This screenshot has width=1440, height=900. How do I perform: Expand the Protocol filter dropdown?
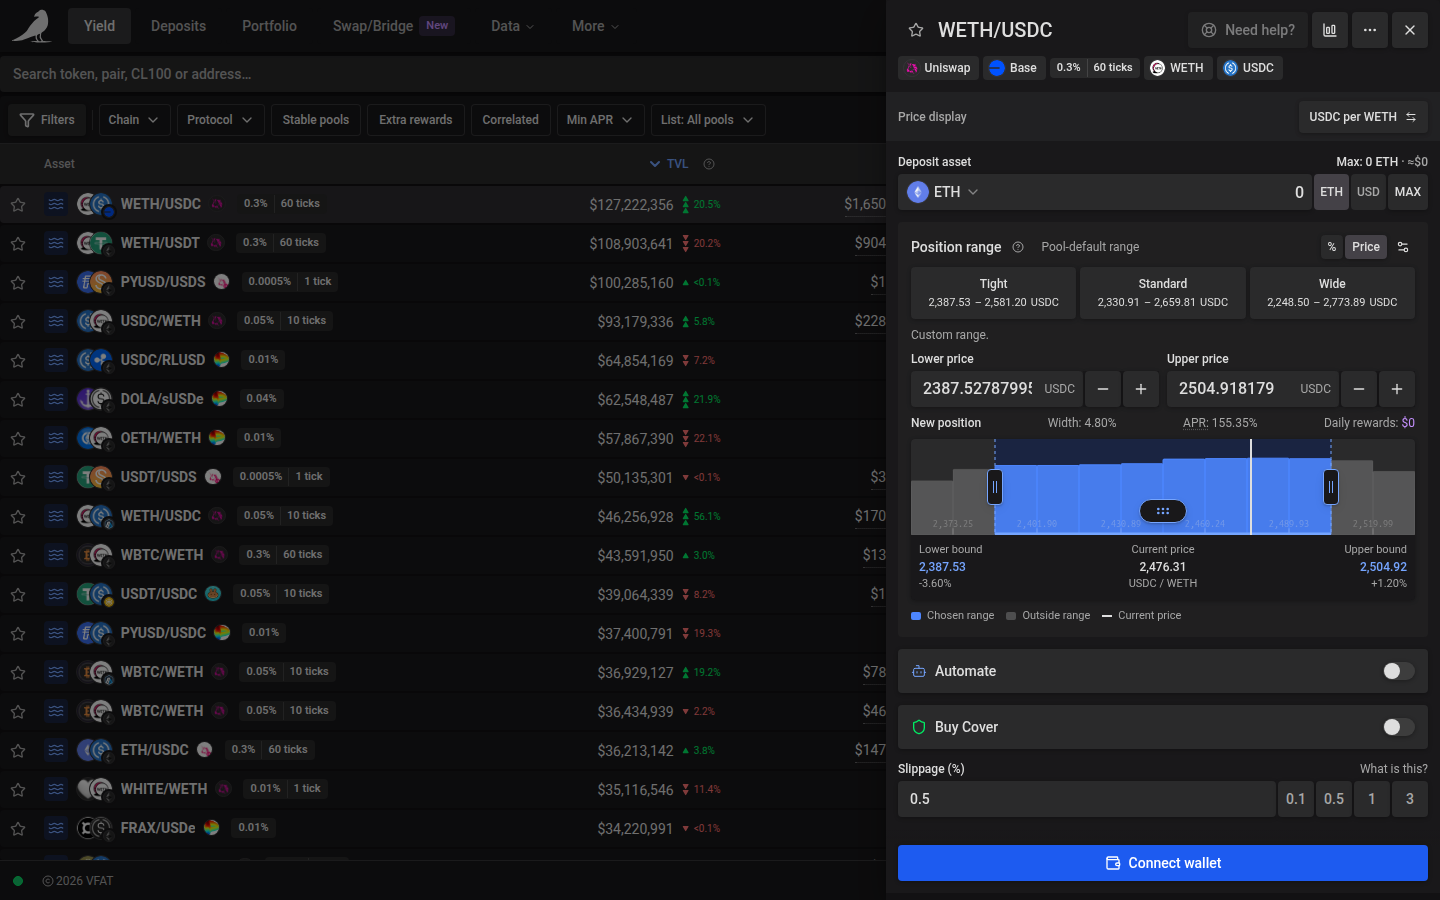(x=220, y=120)
